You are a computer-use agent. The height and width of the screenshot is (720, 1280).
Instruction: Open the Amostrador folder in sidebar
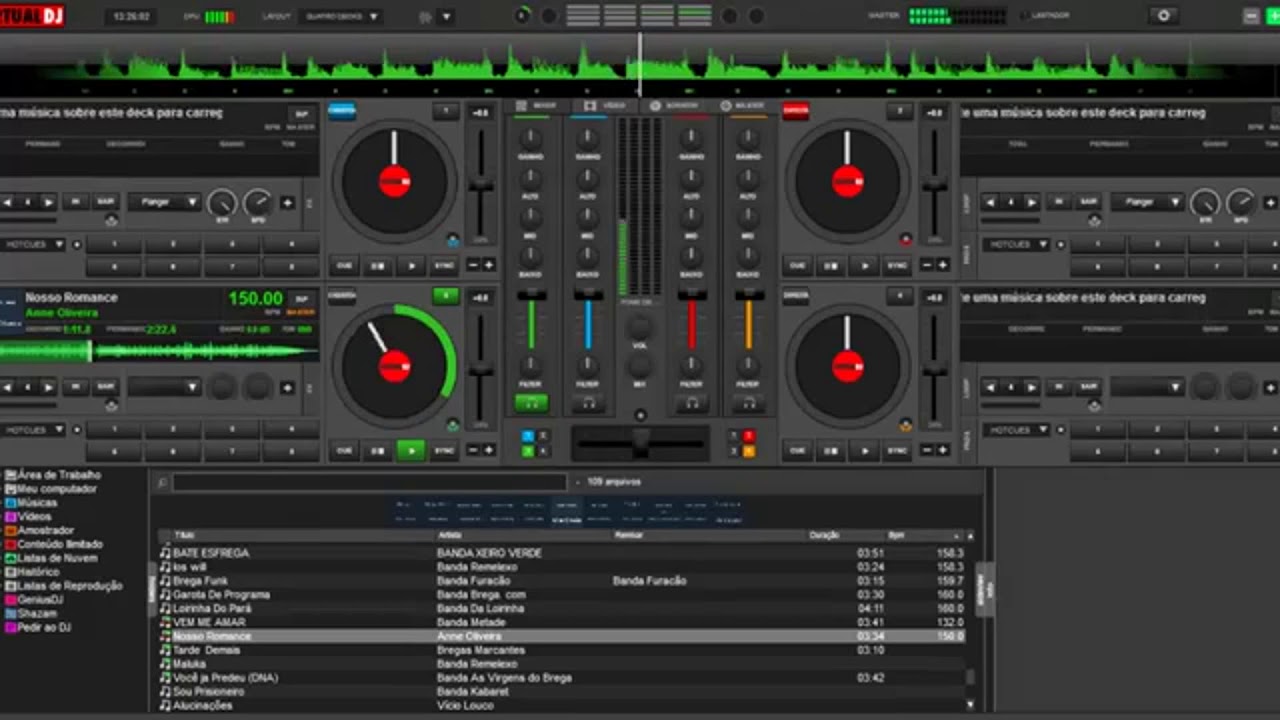(40, 530)
